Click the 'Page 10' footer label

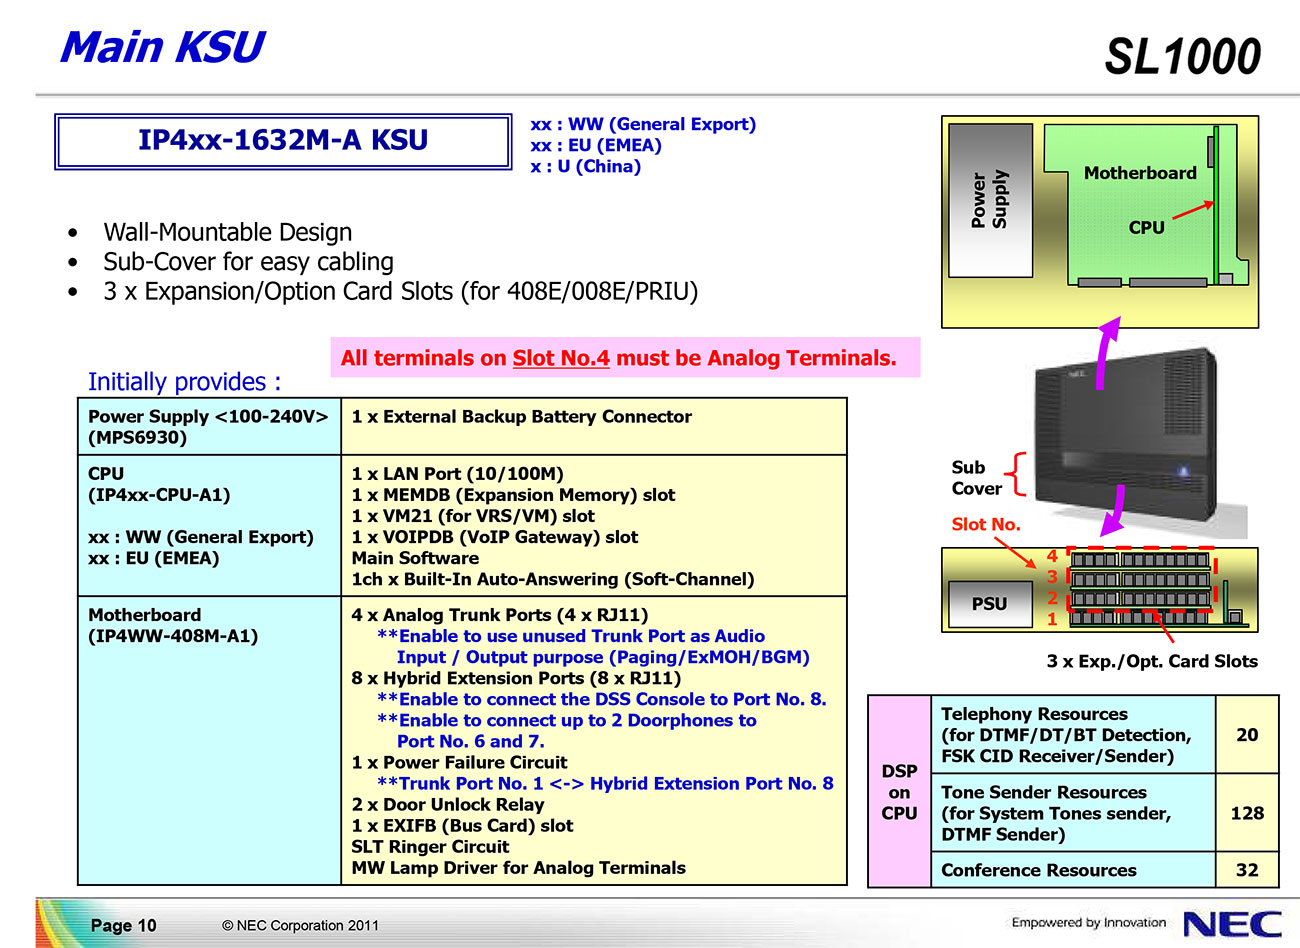point(123,925)
